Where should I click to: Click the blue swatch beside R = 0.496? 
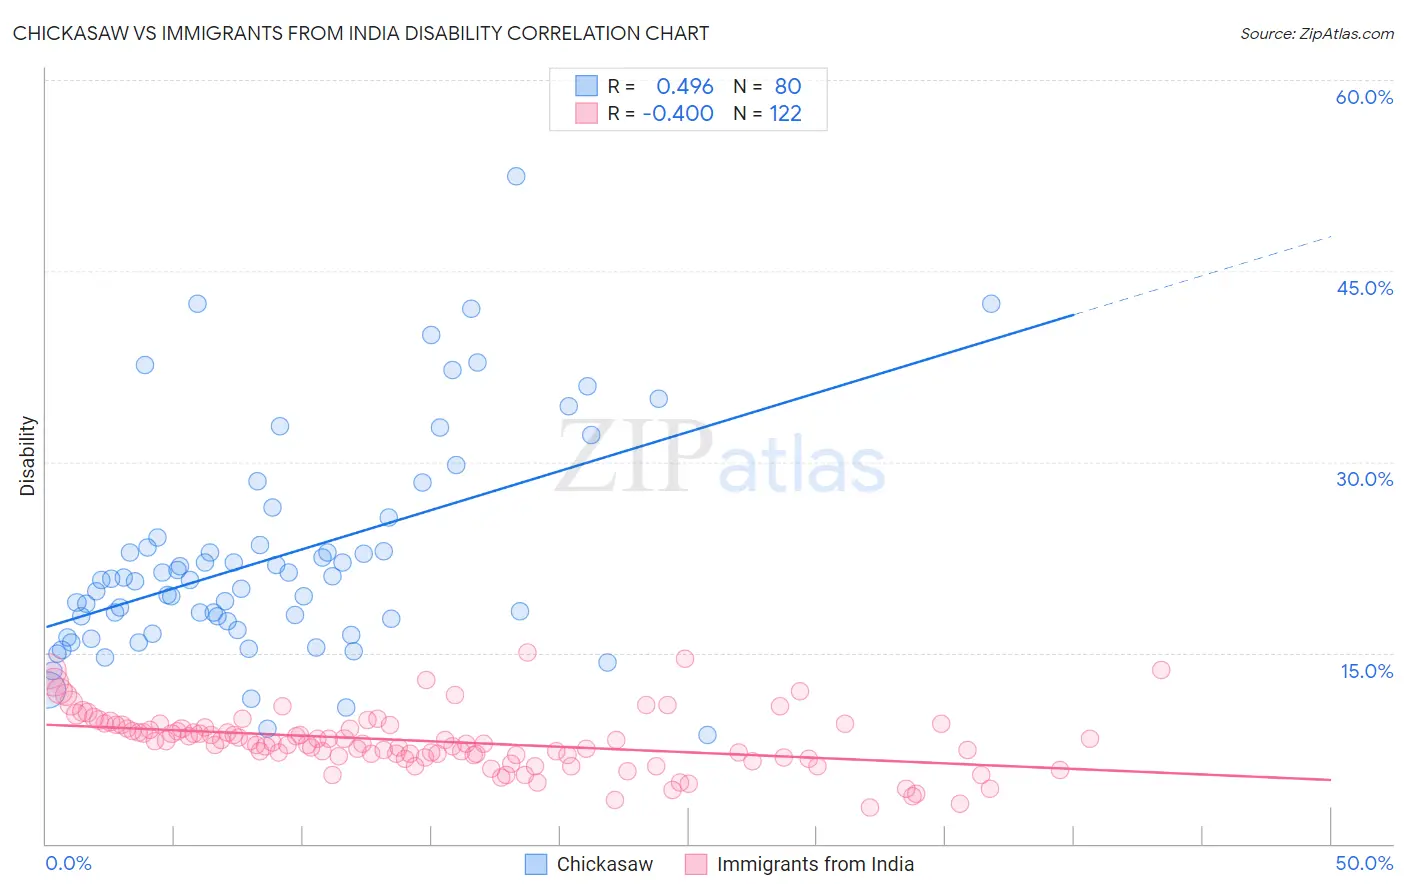tap(586, 86)
